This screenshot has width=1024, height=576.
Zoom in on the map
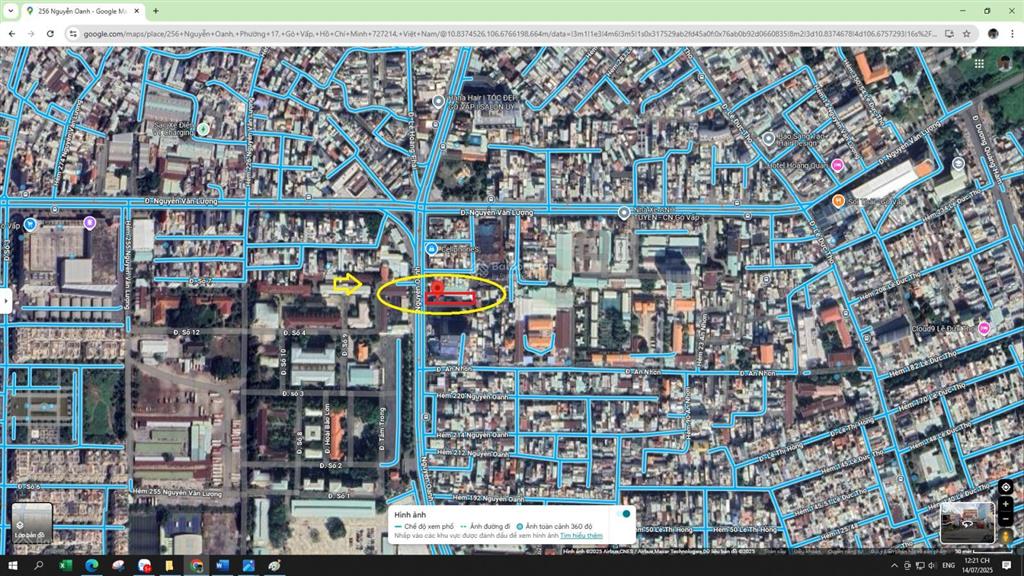[x=1006, y=504]
